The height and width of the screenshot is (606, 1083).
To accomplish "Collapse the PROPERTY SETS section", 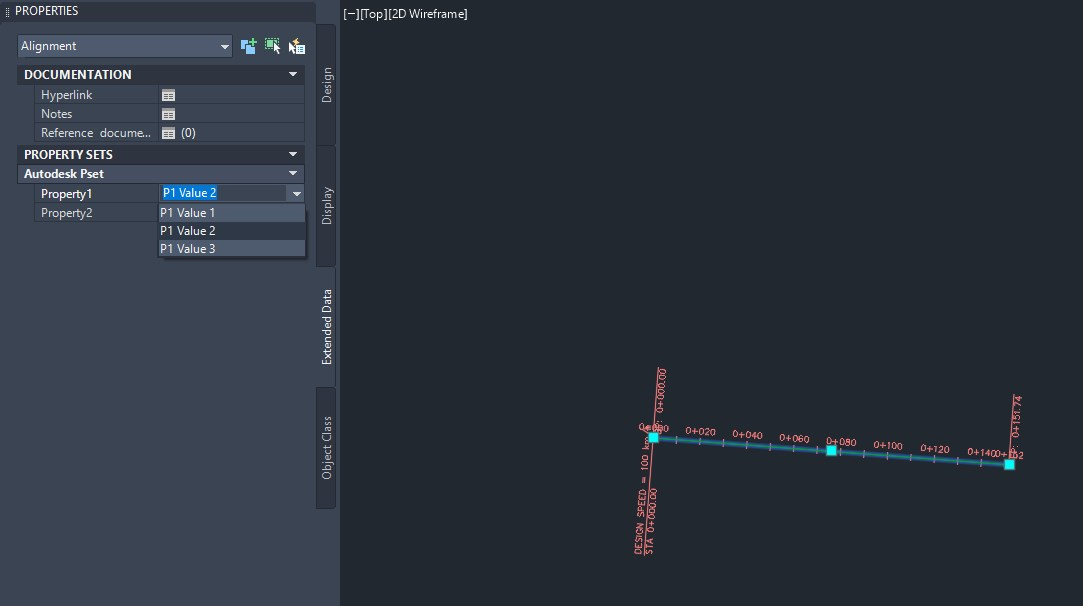I will click(293, 154).
